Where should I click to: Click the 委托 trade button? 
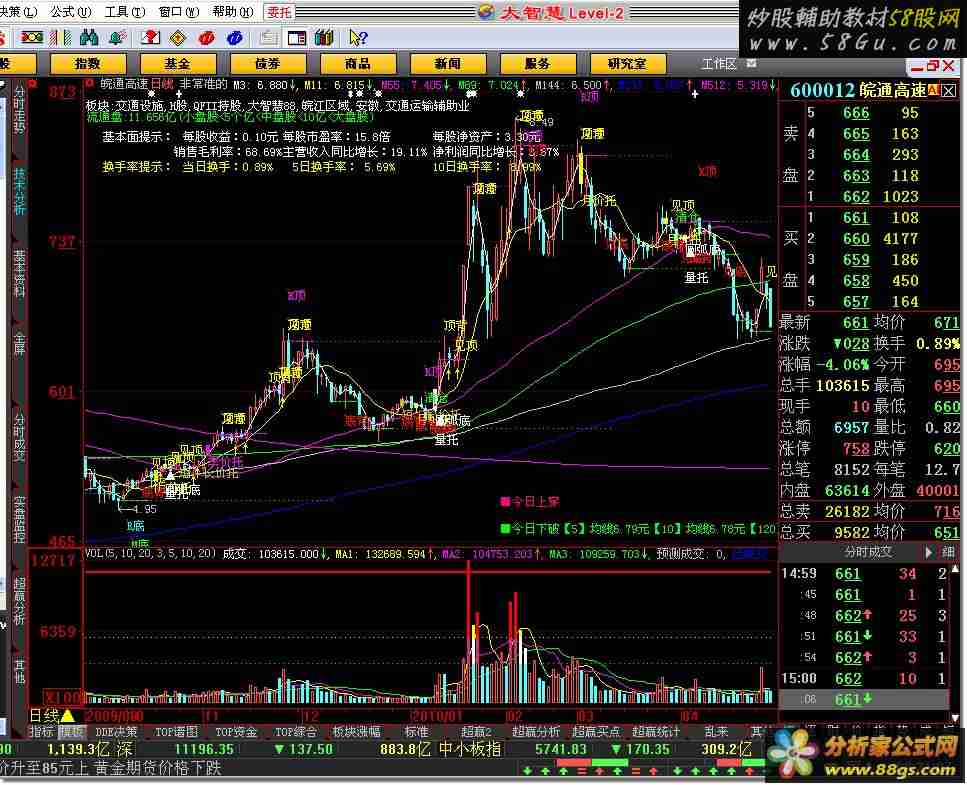pyautogui.click(x=279, y=12)
